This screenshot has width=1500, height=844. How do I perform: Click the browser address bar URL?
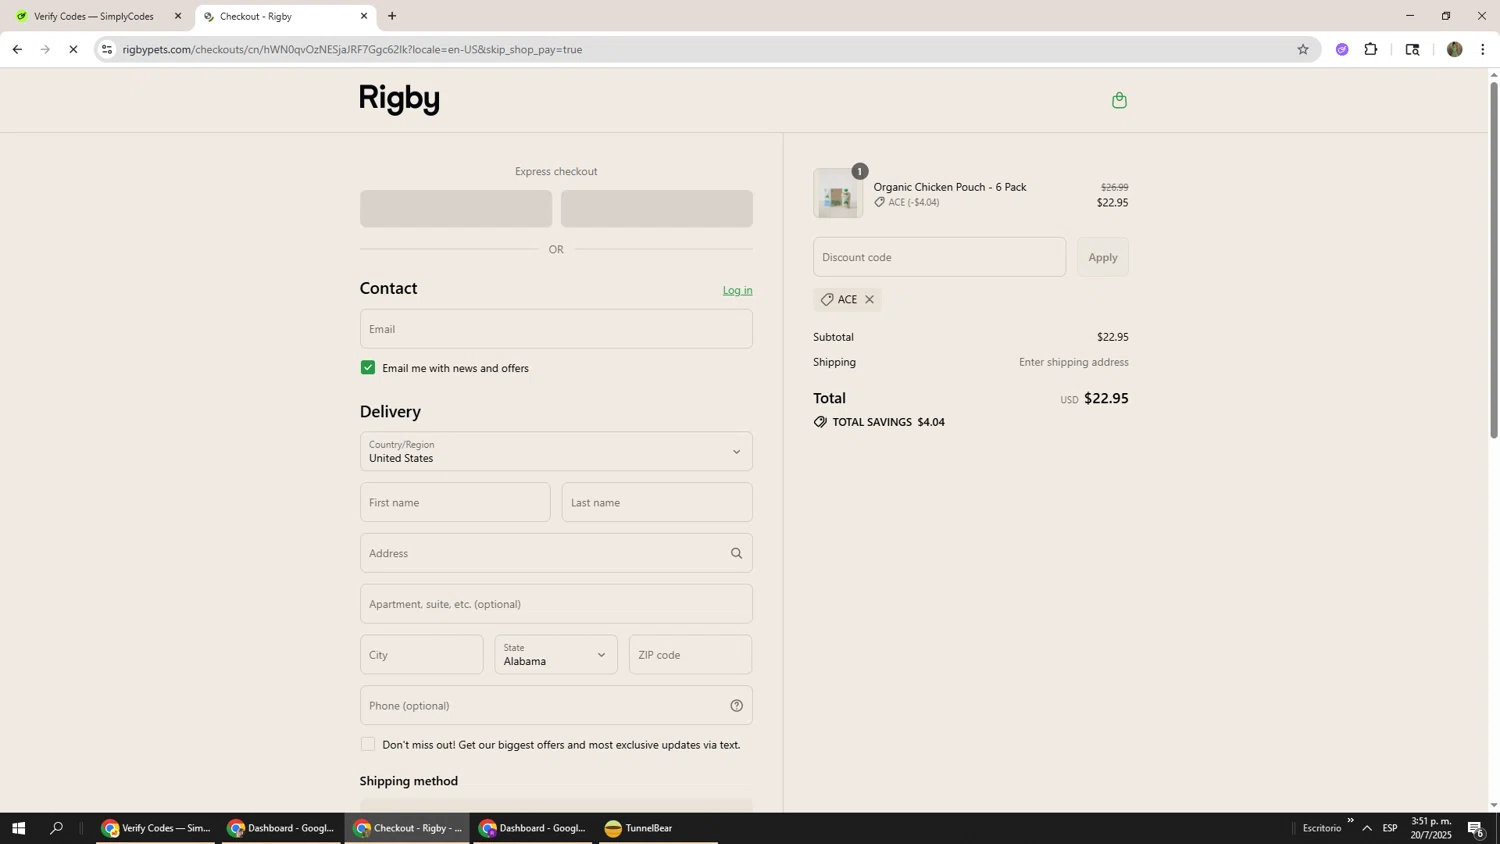tap(352, 49)
